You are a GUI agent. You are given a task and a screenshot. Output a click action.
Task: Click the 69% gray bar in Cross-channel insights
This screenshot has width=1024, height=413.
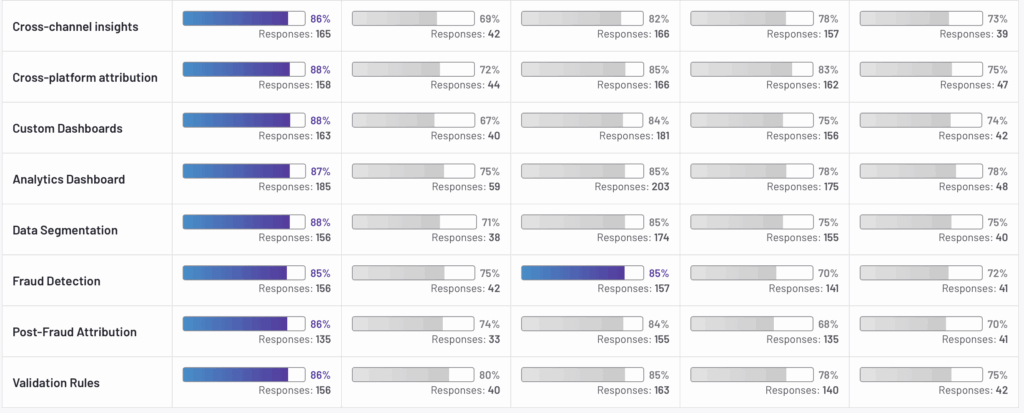tap(412, 18)
